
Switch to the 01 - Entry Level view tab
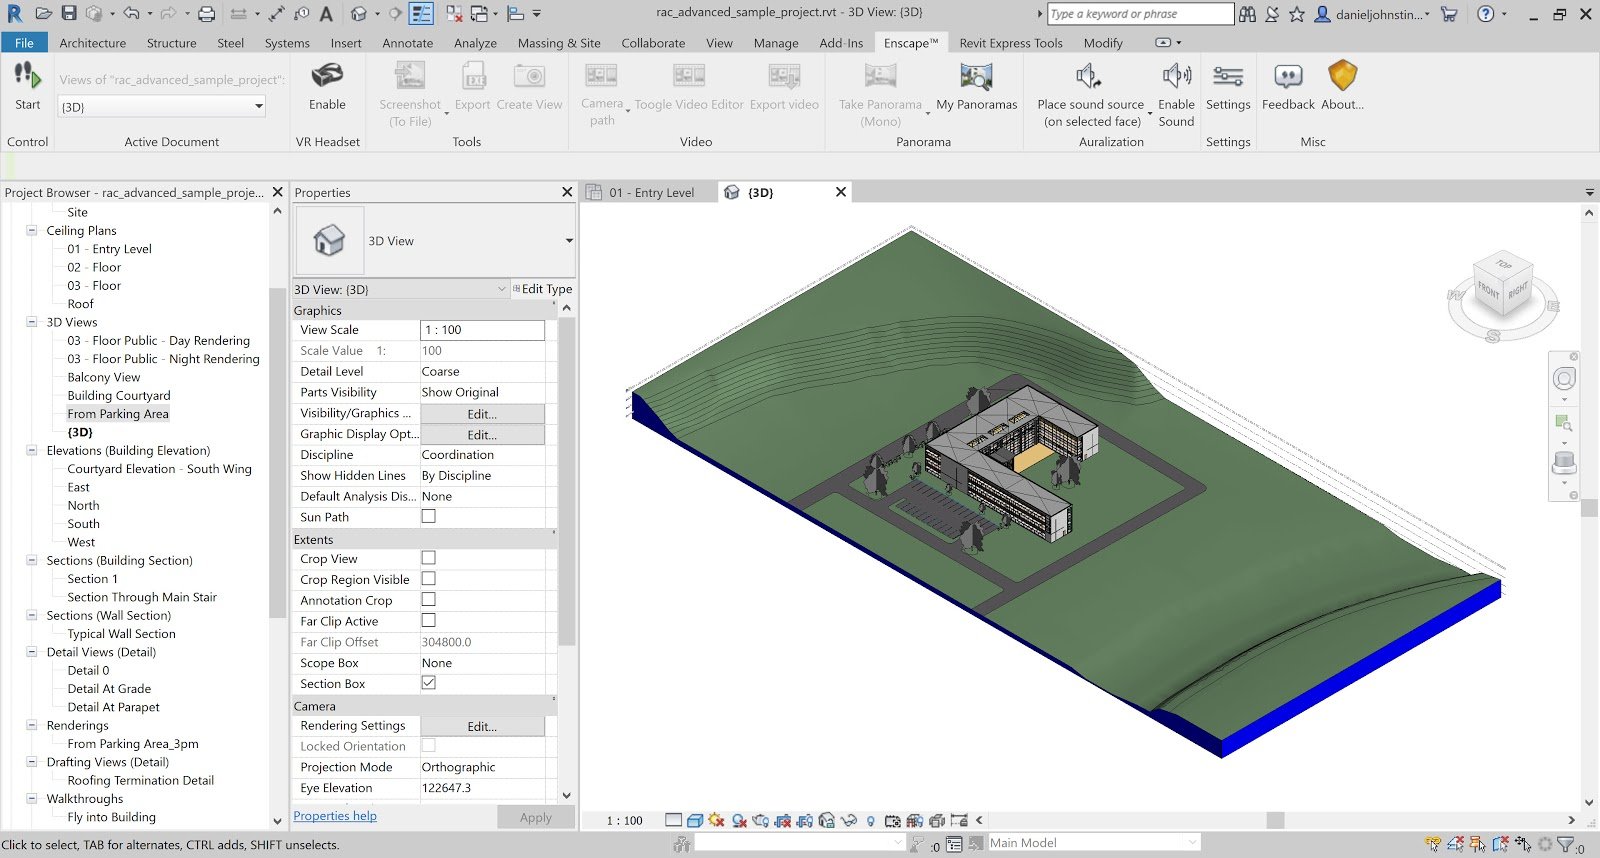coord(651,192)
